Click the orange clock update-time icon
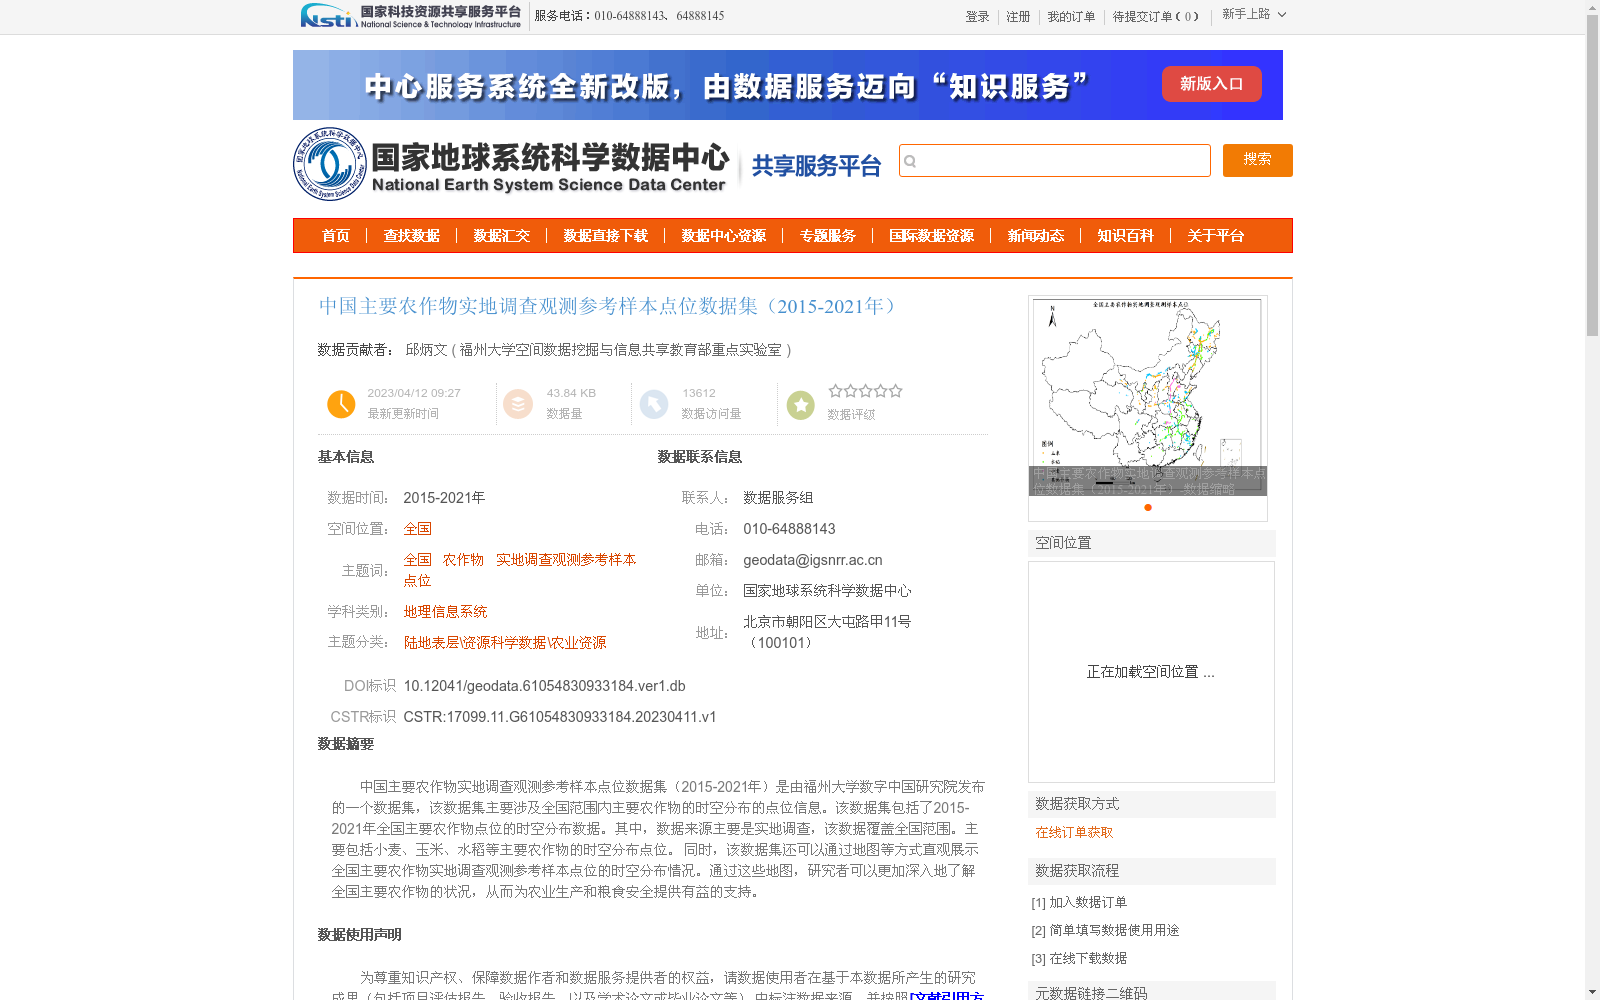Viewport: 1600px width, 1000px height. 341,404
